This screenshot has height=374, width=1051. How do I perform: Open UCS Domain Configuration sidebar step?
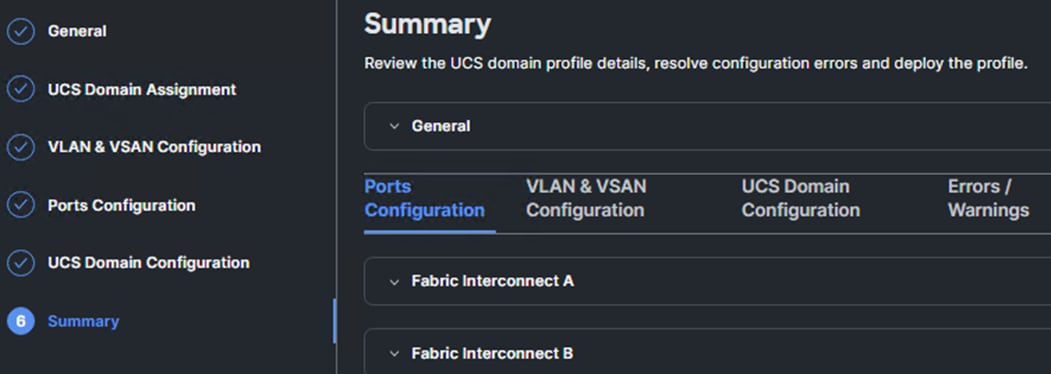(x=149, y=263)
